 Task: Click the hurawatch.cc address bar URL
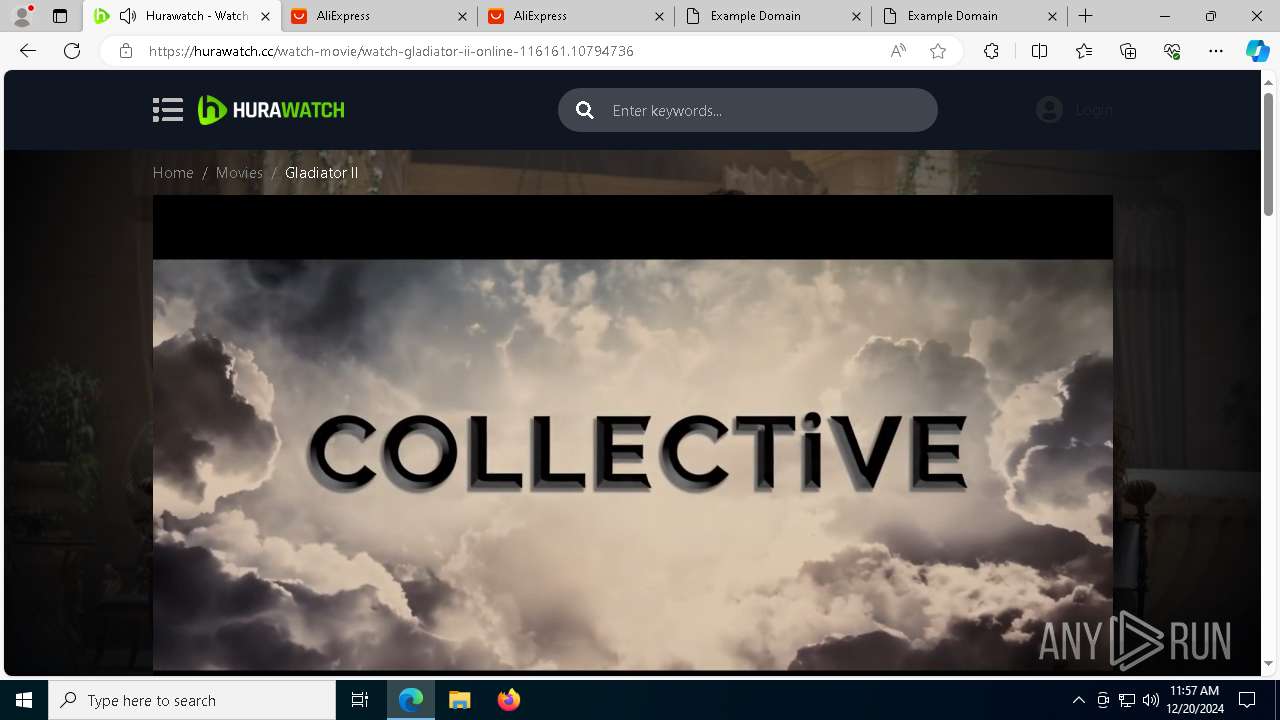[x=391, y=51]
